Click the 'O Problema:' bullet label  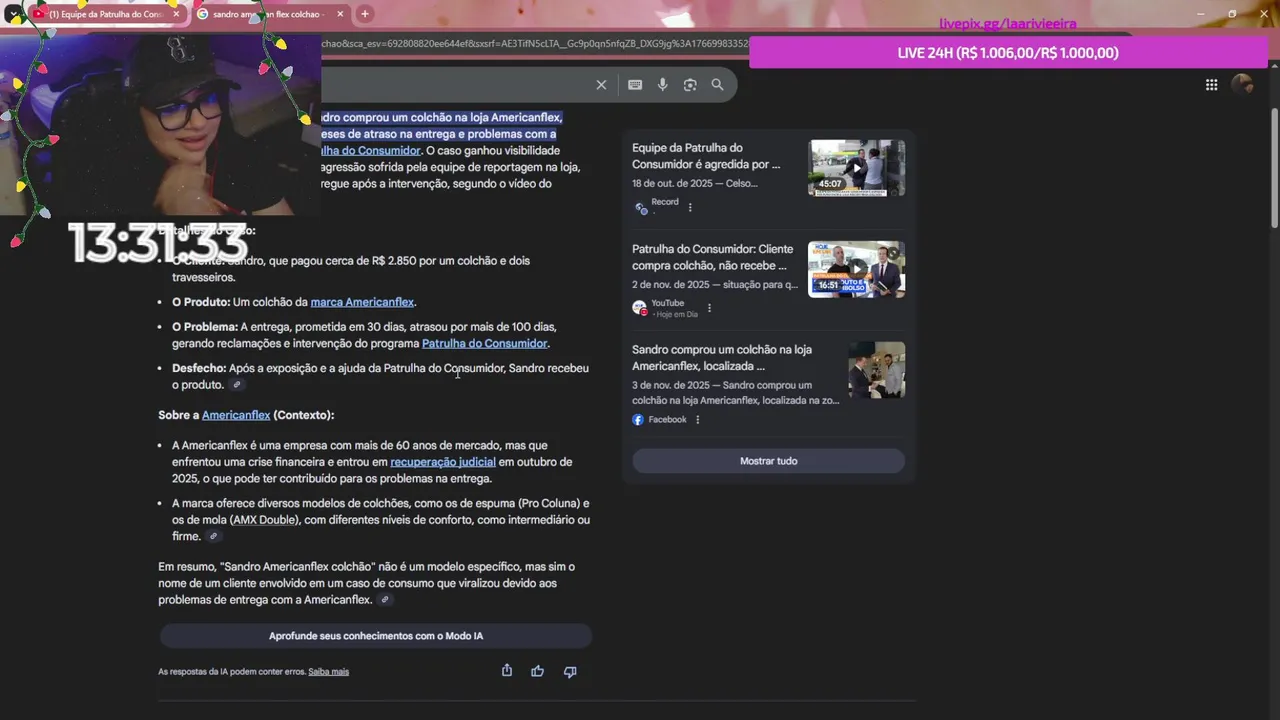click(204, 327)
